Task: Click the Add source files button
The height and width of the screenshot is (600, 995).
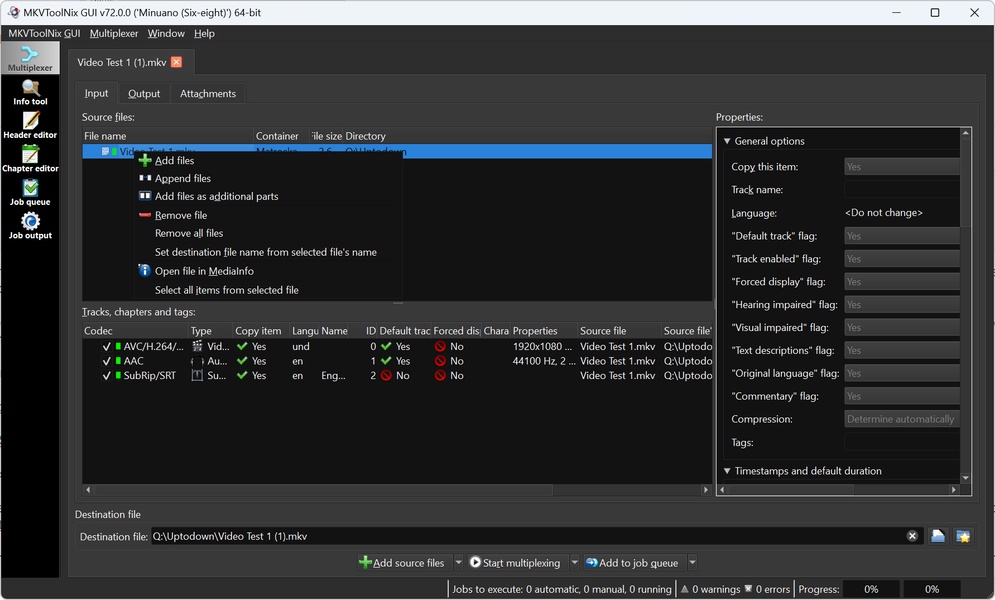Action: tap(402, 562)
